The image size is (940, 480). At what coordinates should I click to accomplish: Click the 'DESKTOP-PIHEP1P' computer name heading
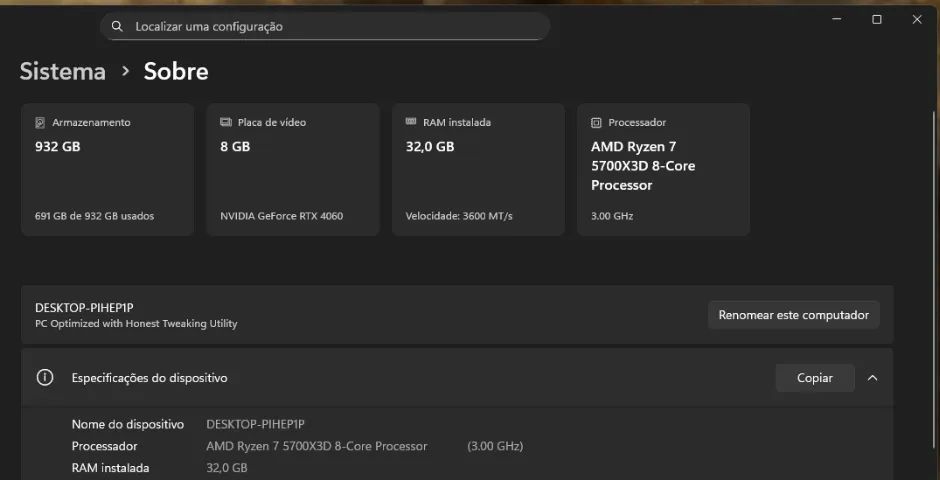[x=84, y=307]
